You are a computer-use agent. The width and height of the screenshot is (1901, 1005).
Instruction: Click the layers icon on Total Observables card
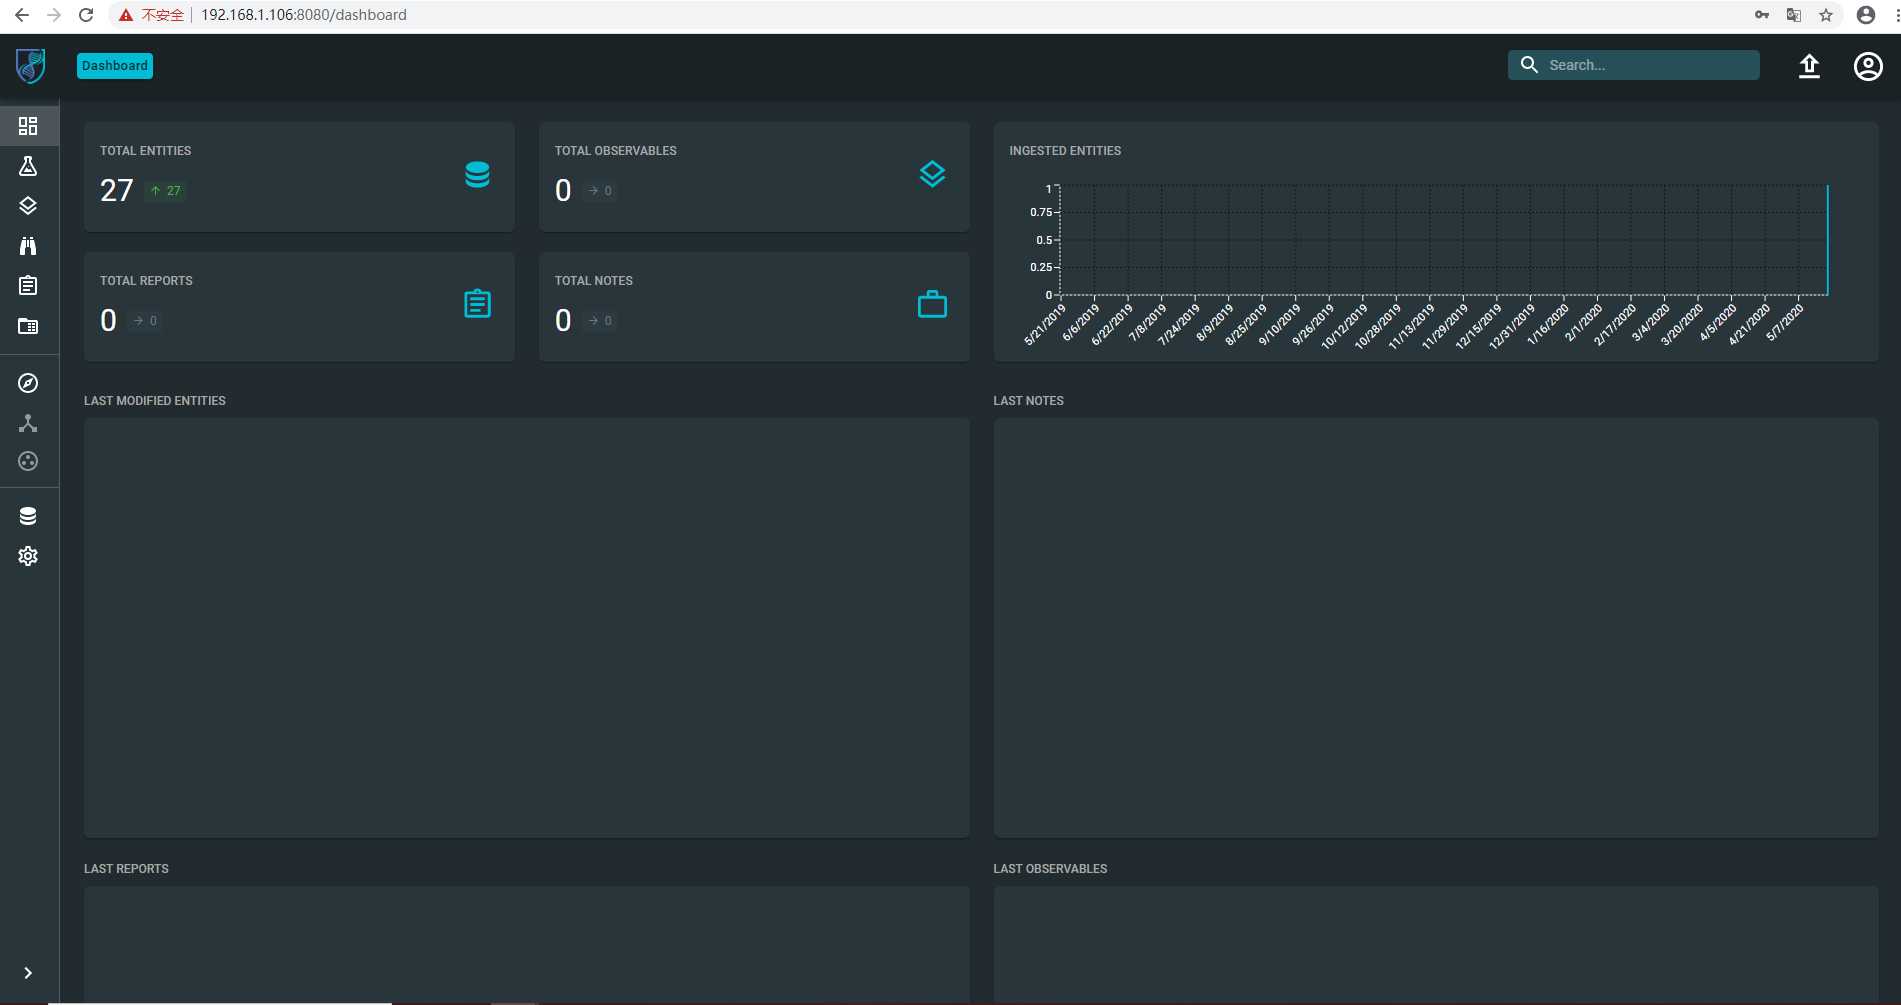click(932, 174)
